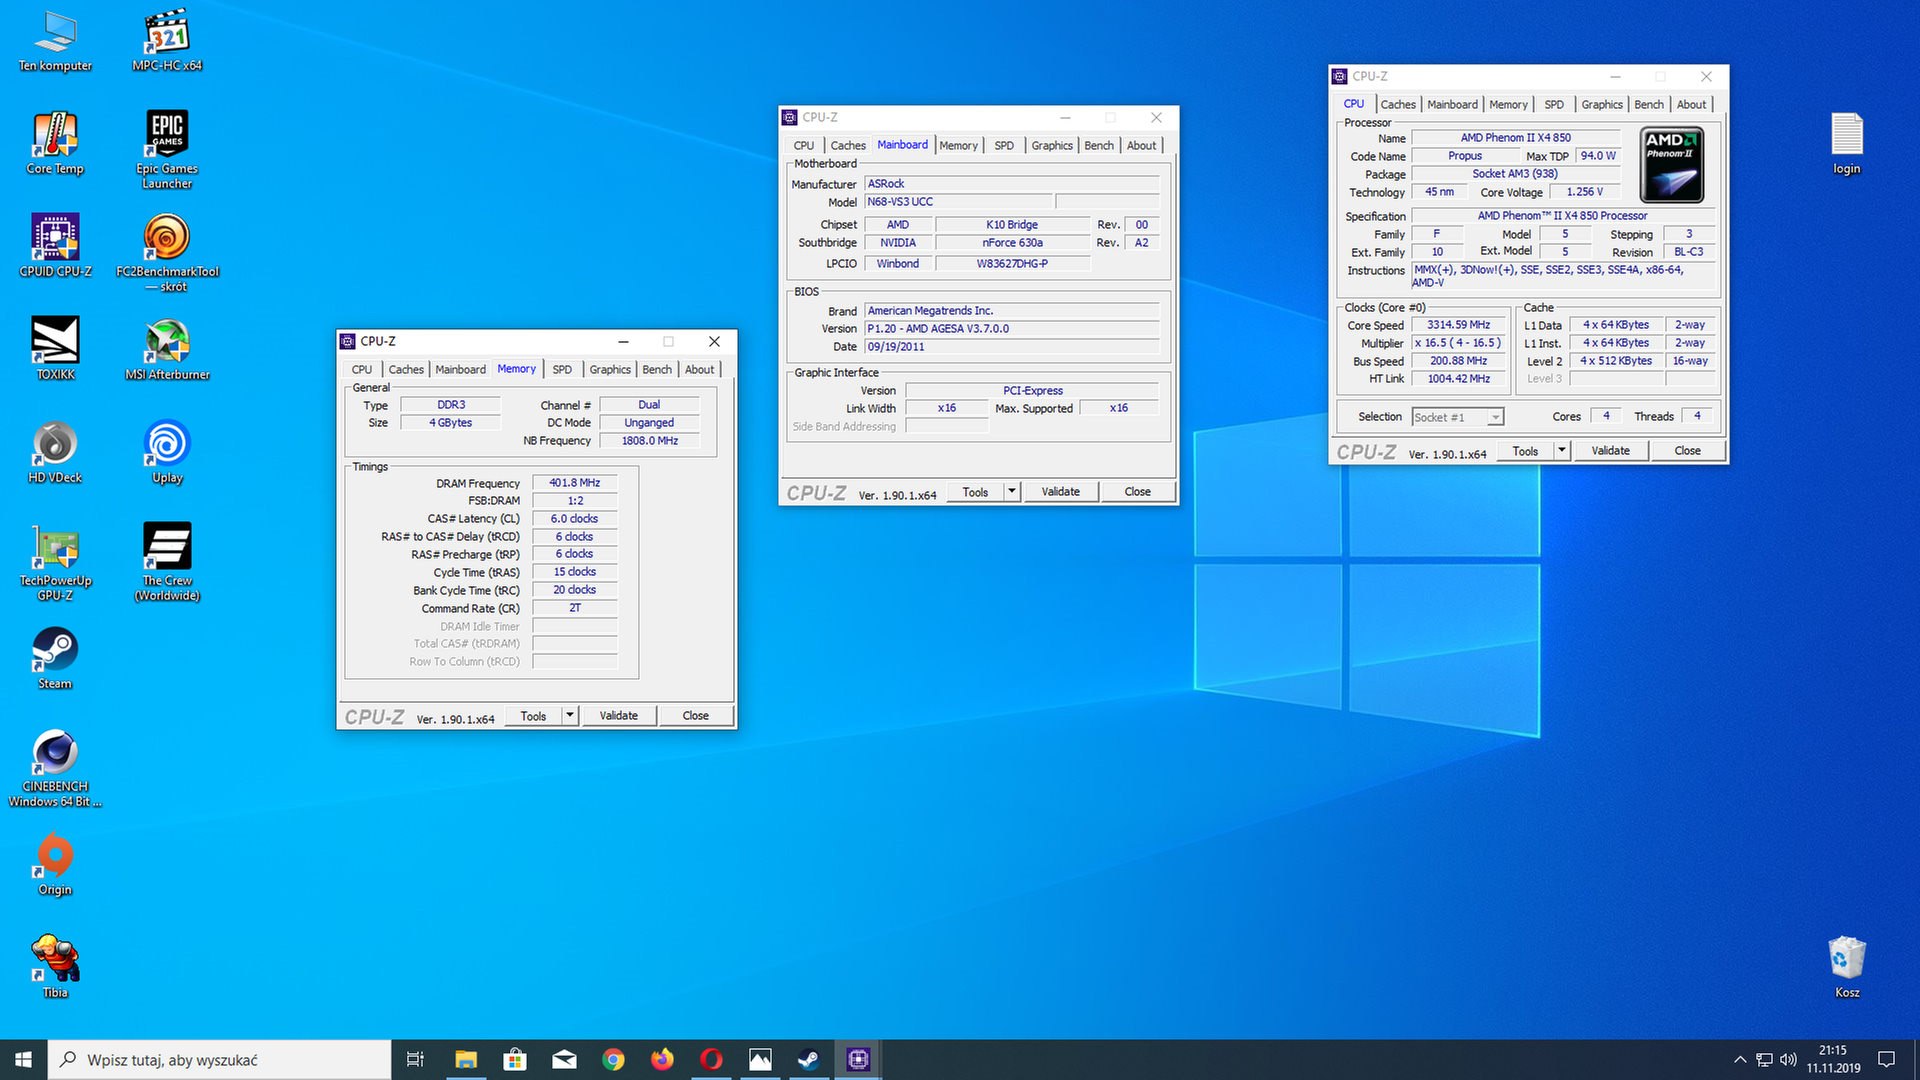1920x1080 pixels.
Task: Open the network icon in system tray
Action: (x=1764, y=1059)
